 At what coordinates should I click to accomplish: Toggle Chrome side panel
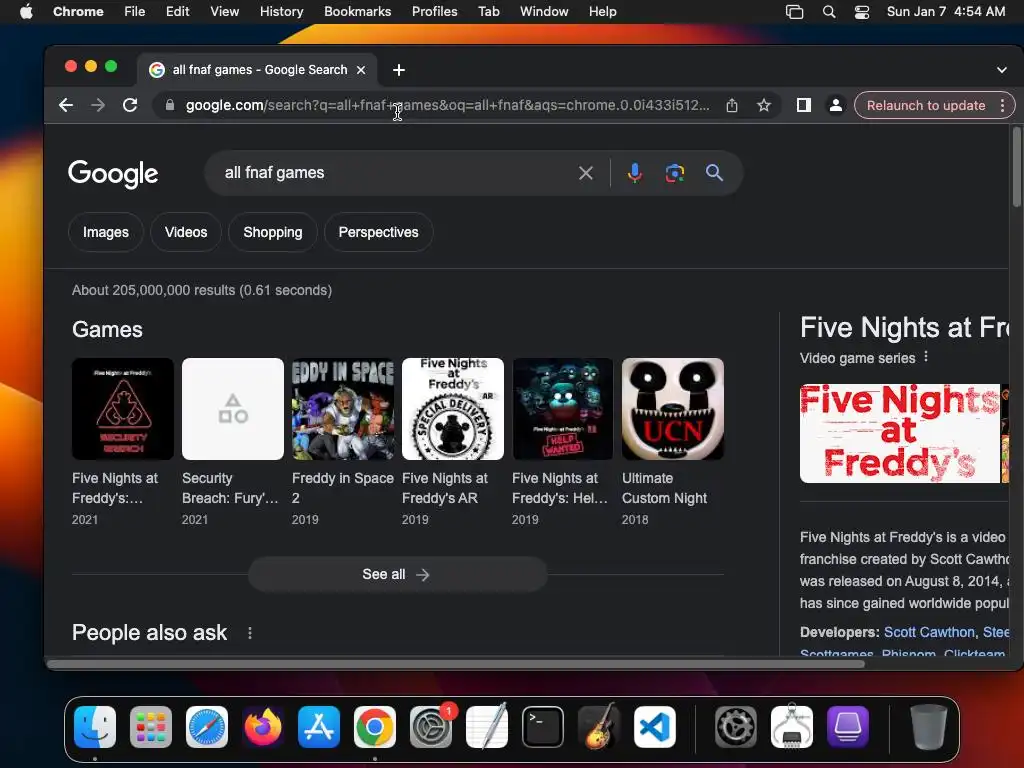[x=803, y=105]
